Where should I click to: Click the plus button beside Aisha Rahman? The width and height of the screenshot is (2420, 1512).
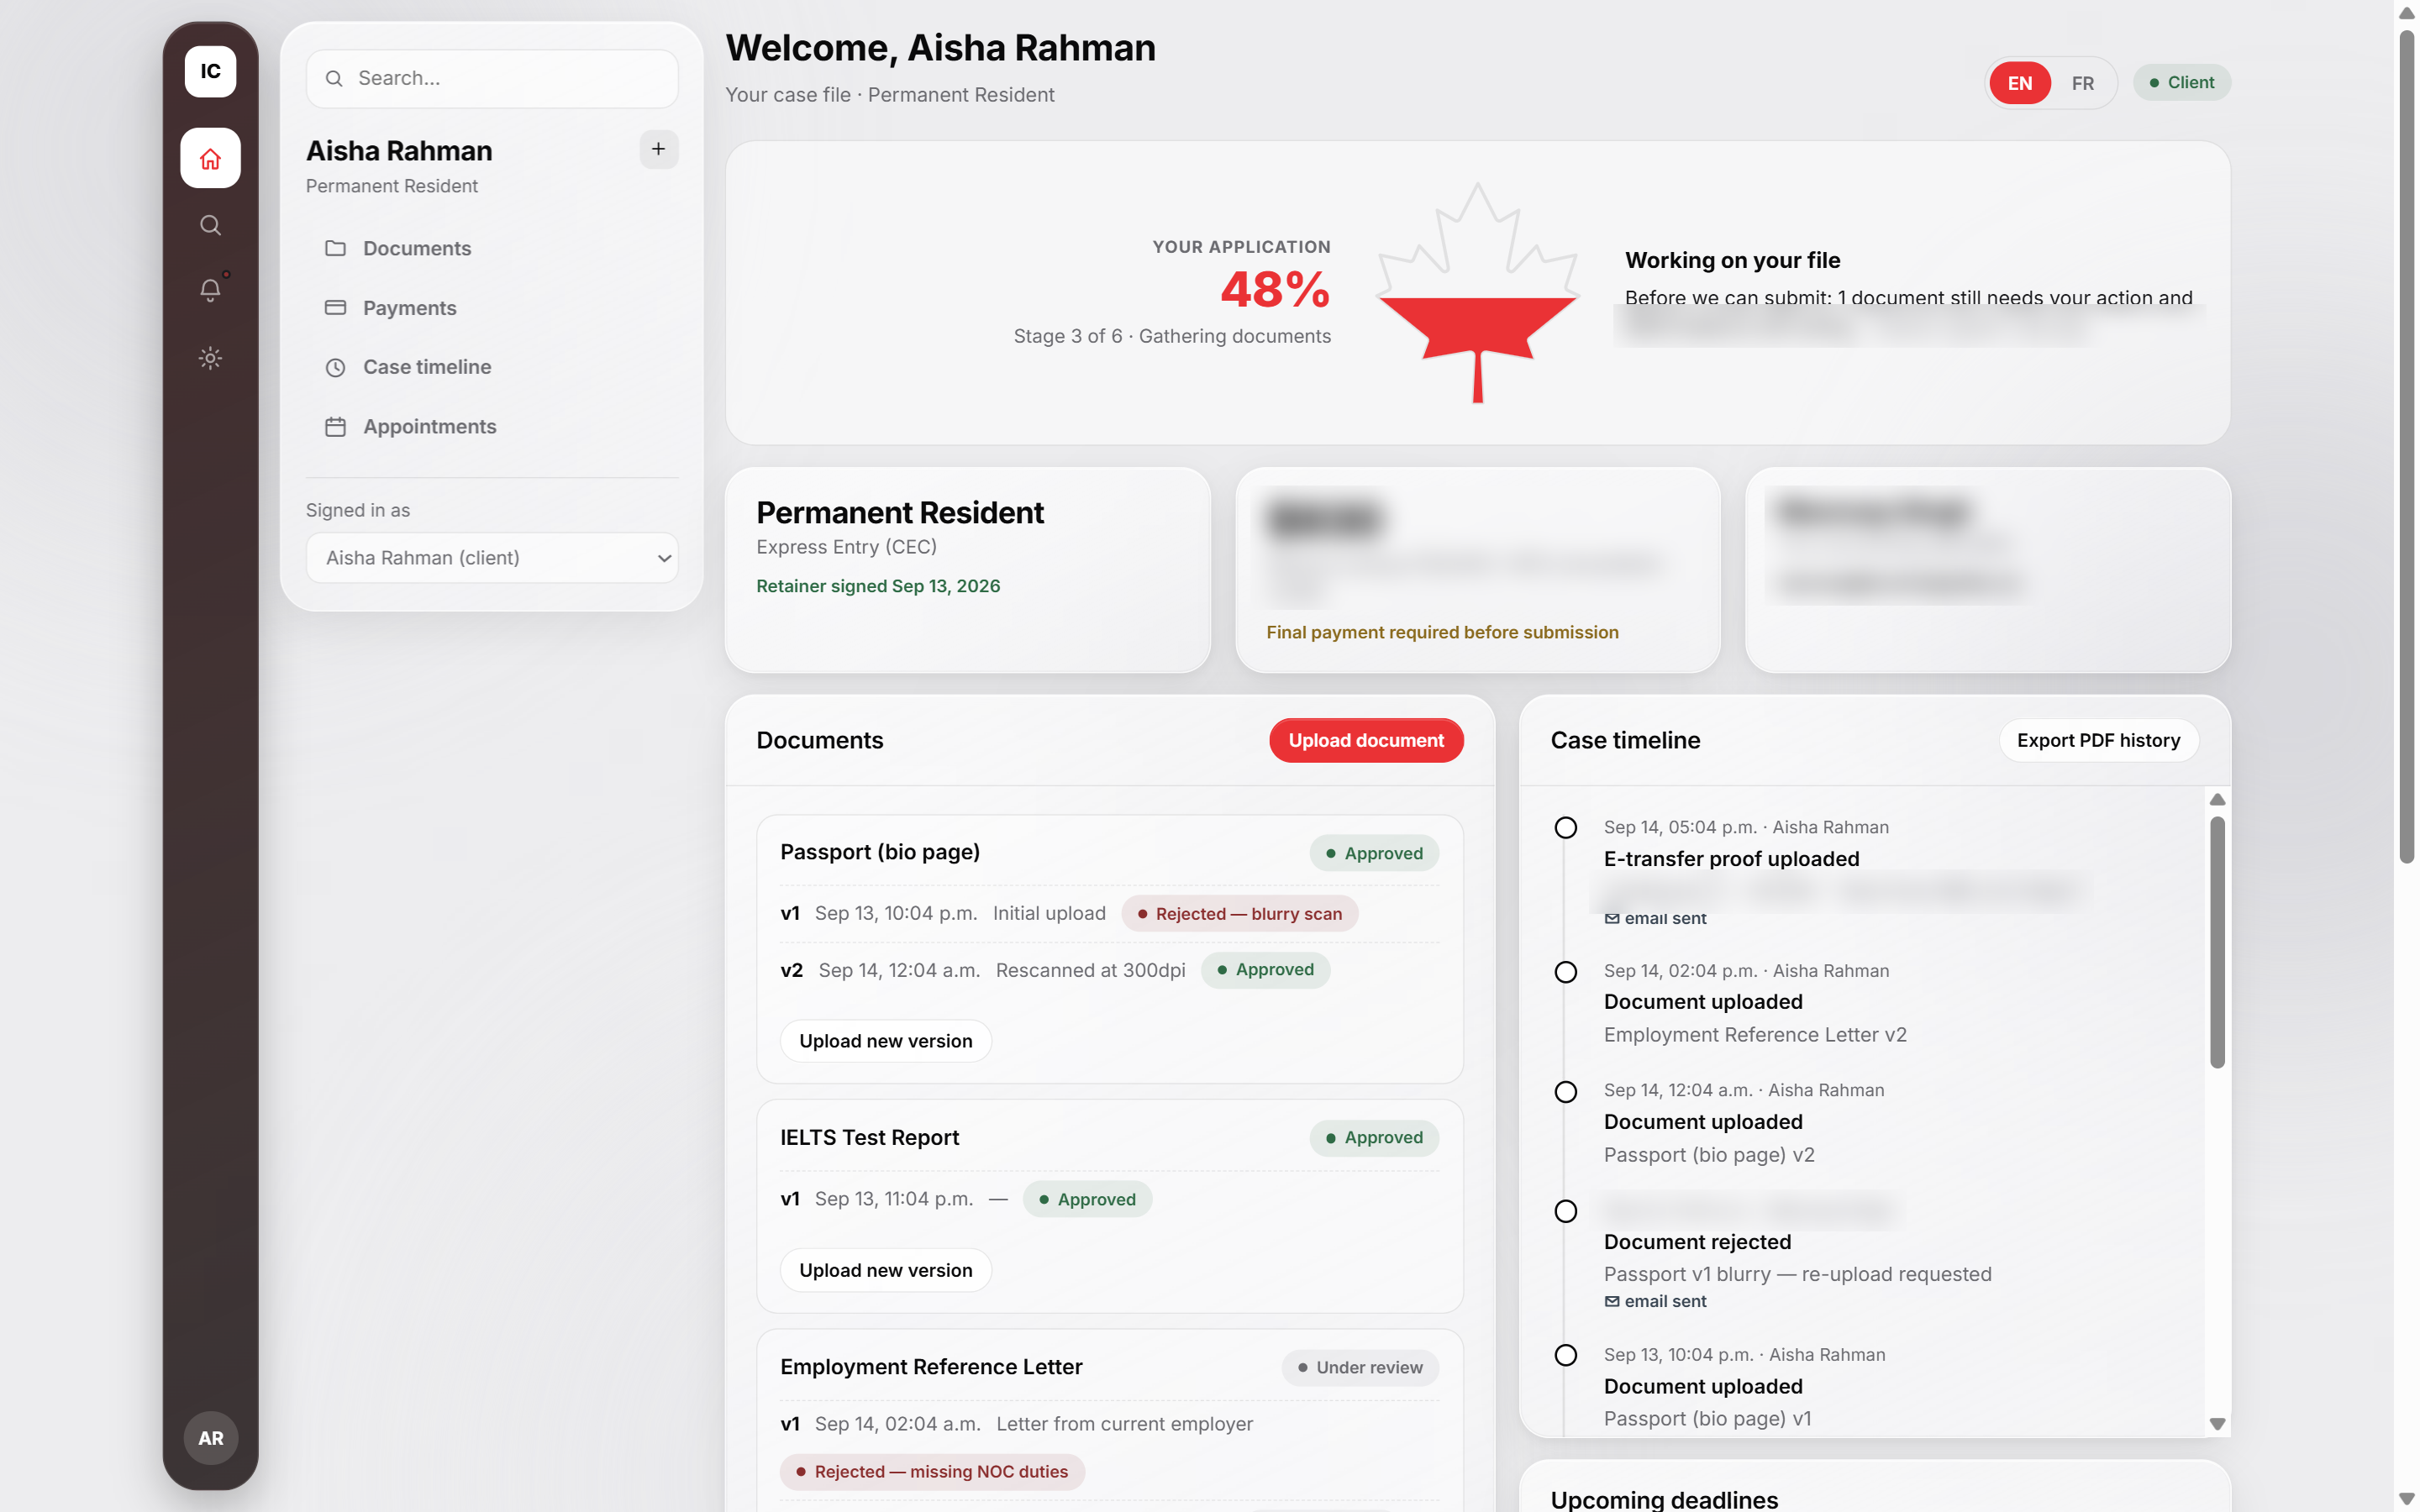click(658, 149)
